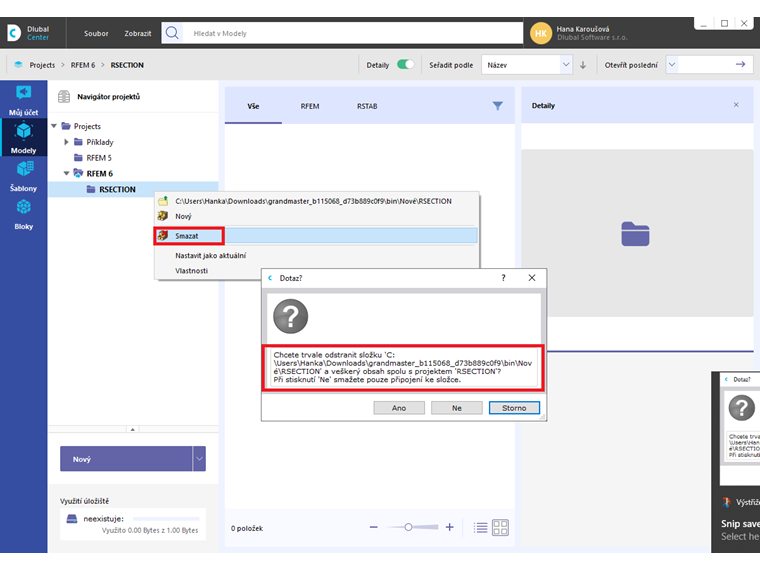Click Storno in the Dotaz dialog
Viewport: 760px width, 570px height.
pos(514,408)
